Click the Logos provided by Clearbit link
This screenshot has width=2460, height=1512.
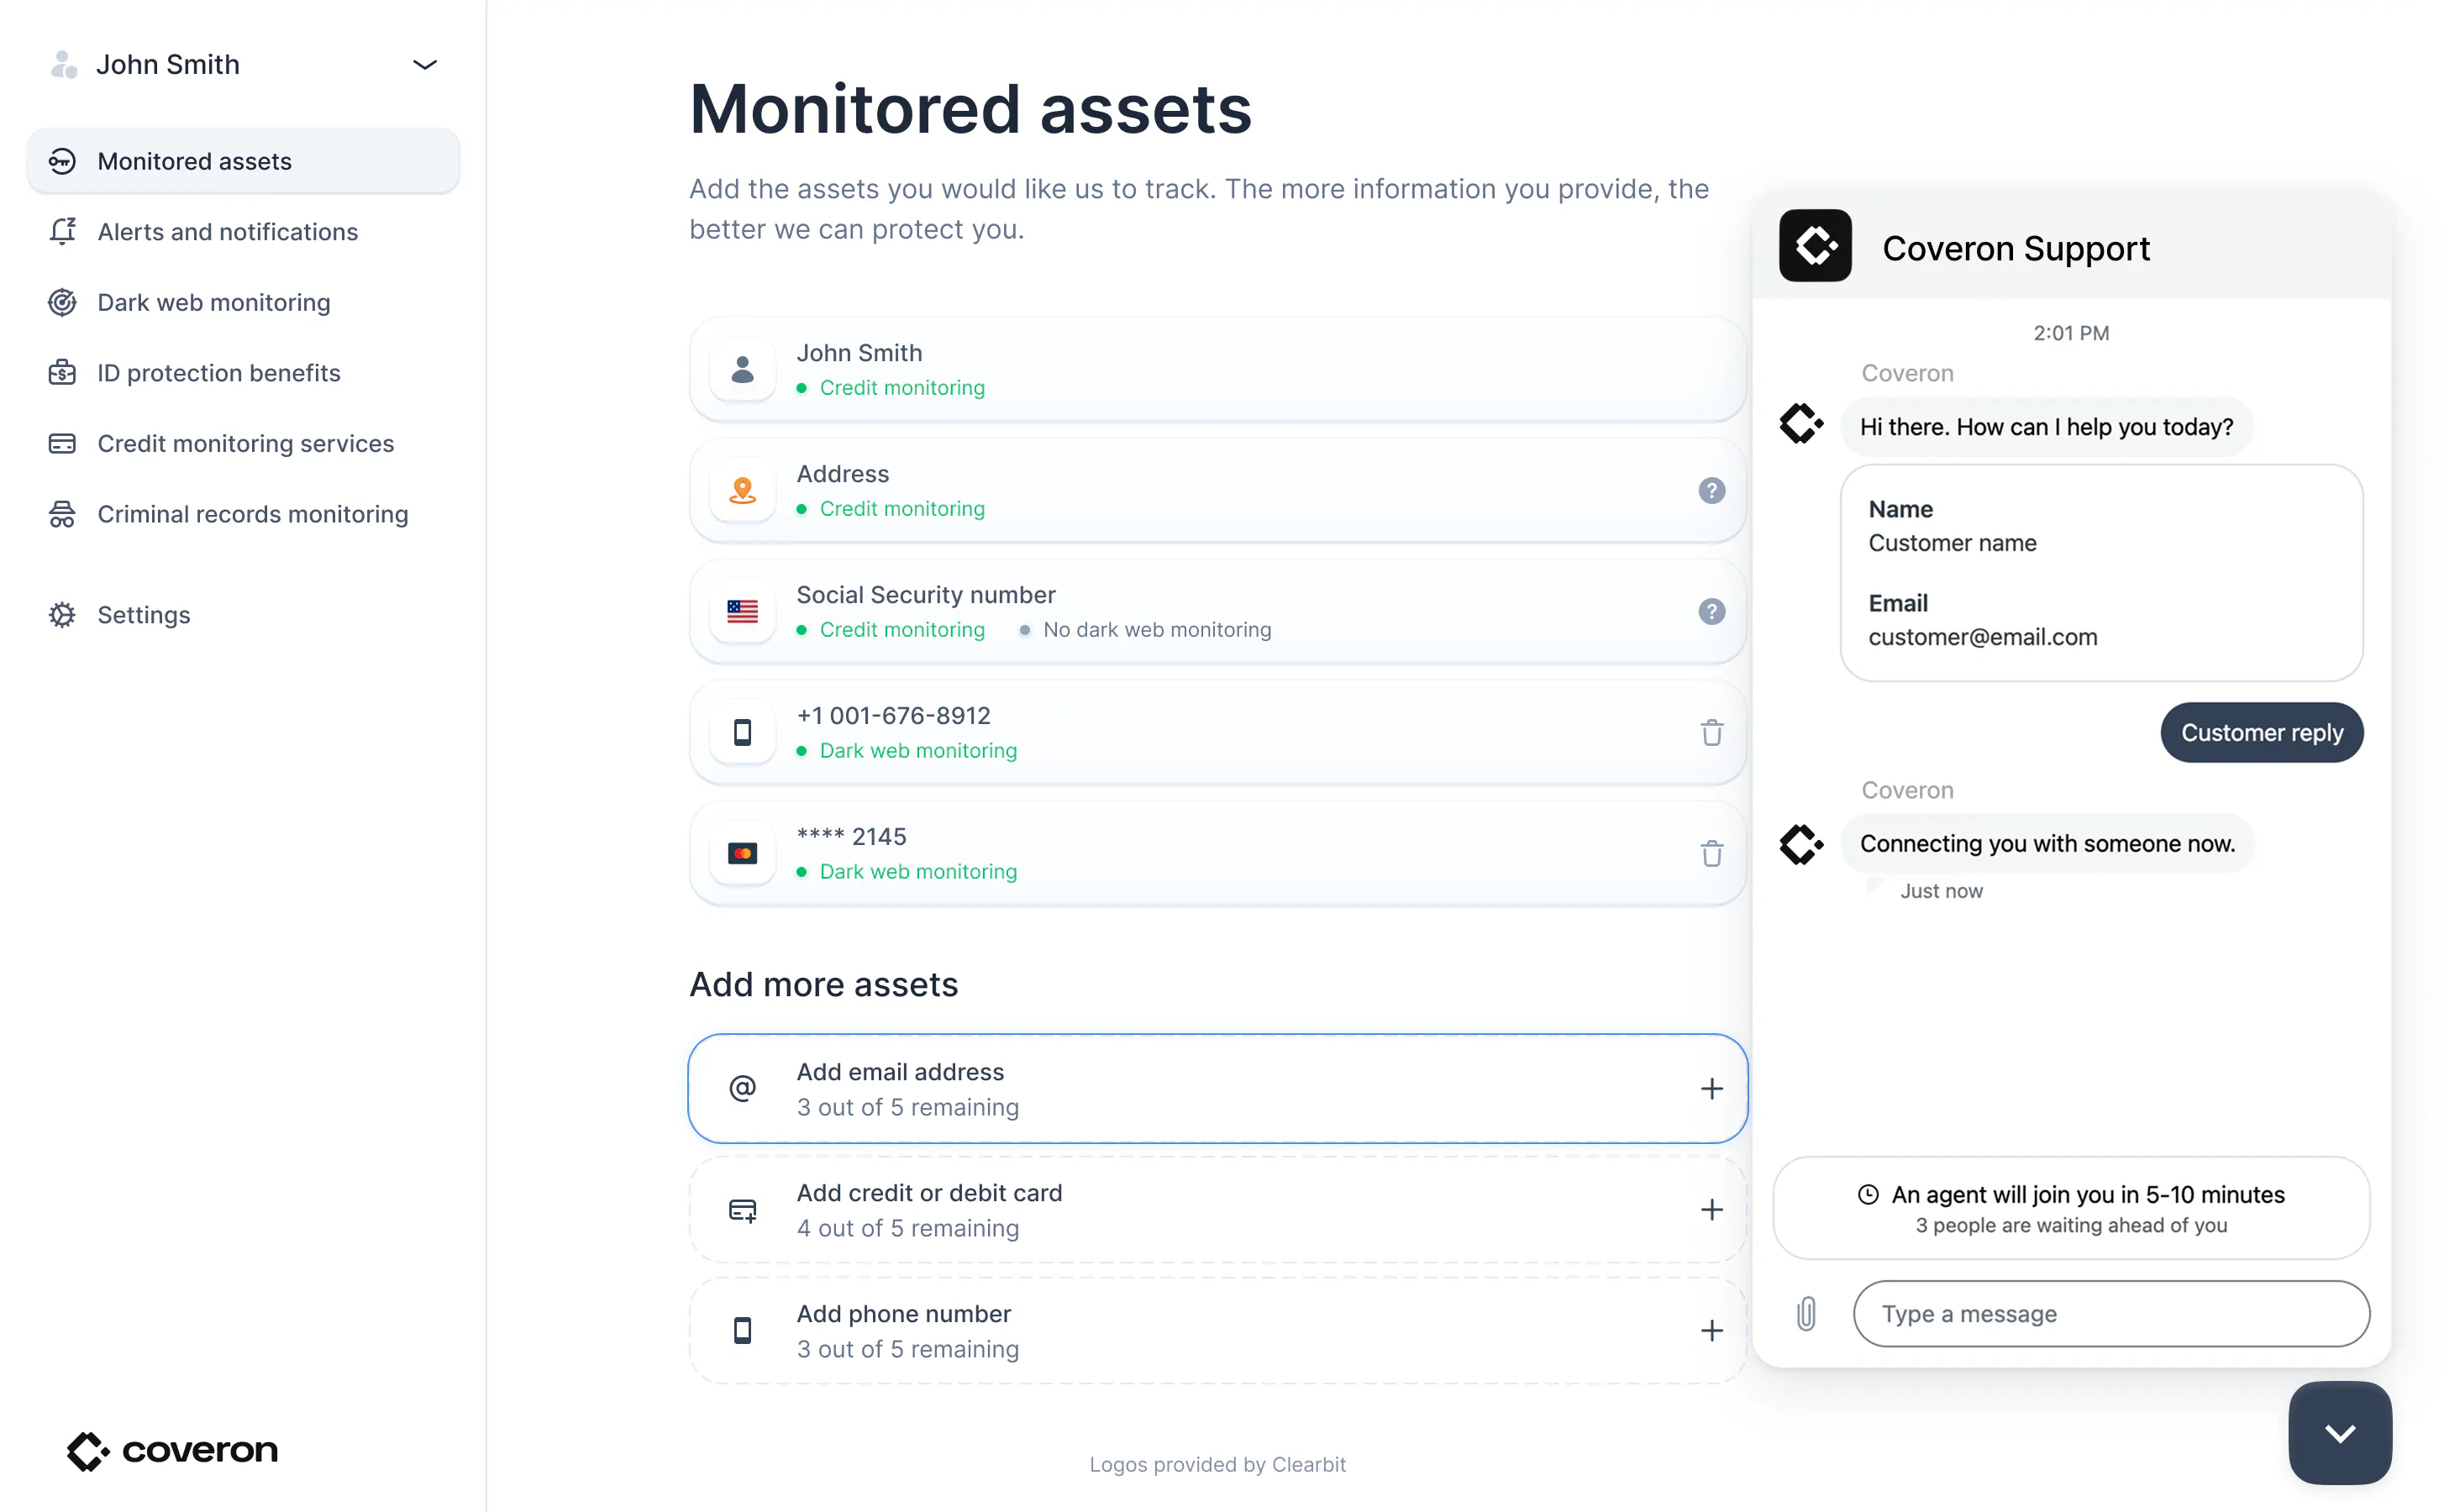pyautogui.click(x=1217, y=1465)
